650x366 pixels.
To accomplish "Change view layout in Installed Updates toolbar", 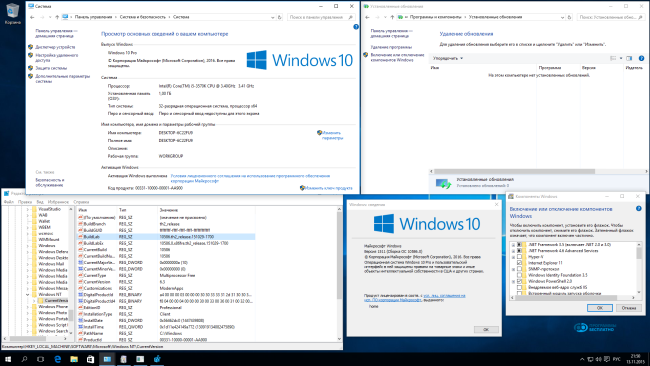I will 613,58.
